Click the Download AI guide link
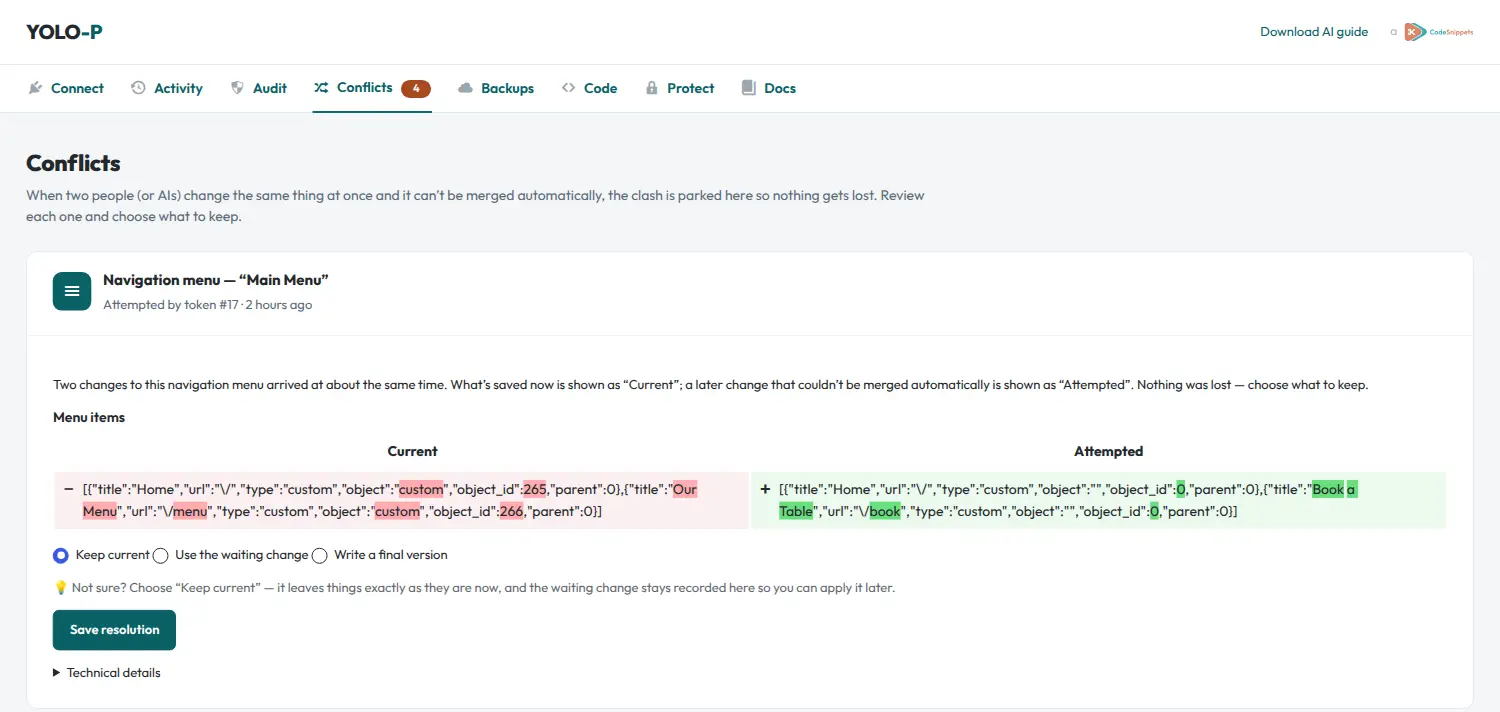This screenshot has height=712, width=1500. coord(1314,32)
